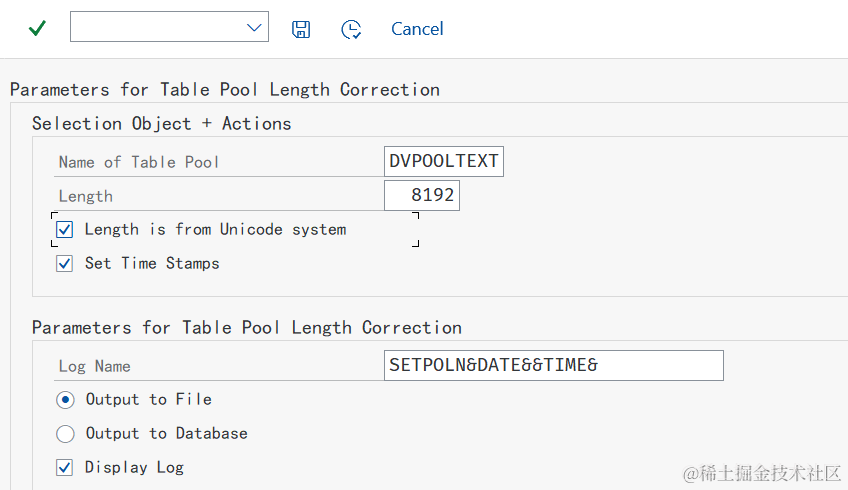Image resolution: width=848 pixels, height=490 pixels.
Task: Click the Log Name label text
Action: (94, 366)
